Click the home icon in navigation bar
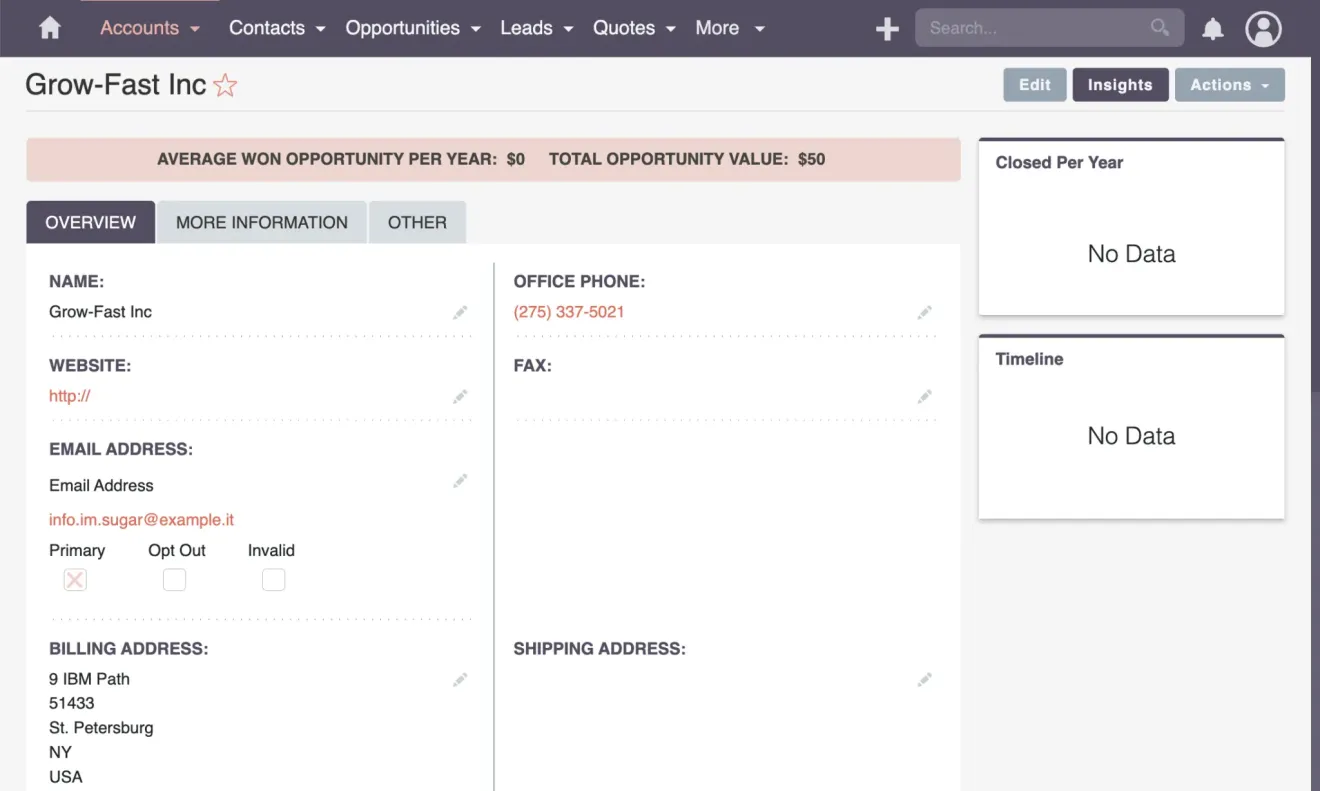Image resolution: width=1320 pixels, height=791 pixels. 48,28
